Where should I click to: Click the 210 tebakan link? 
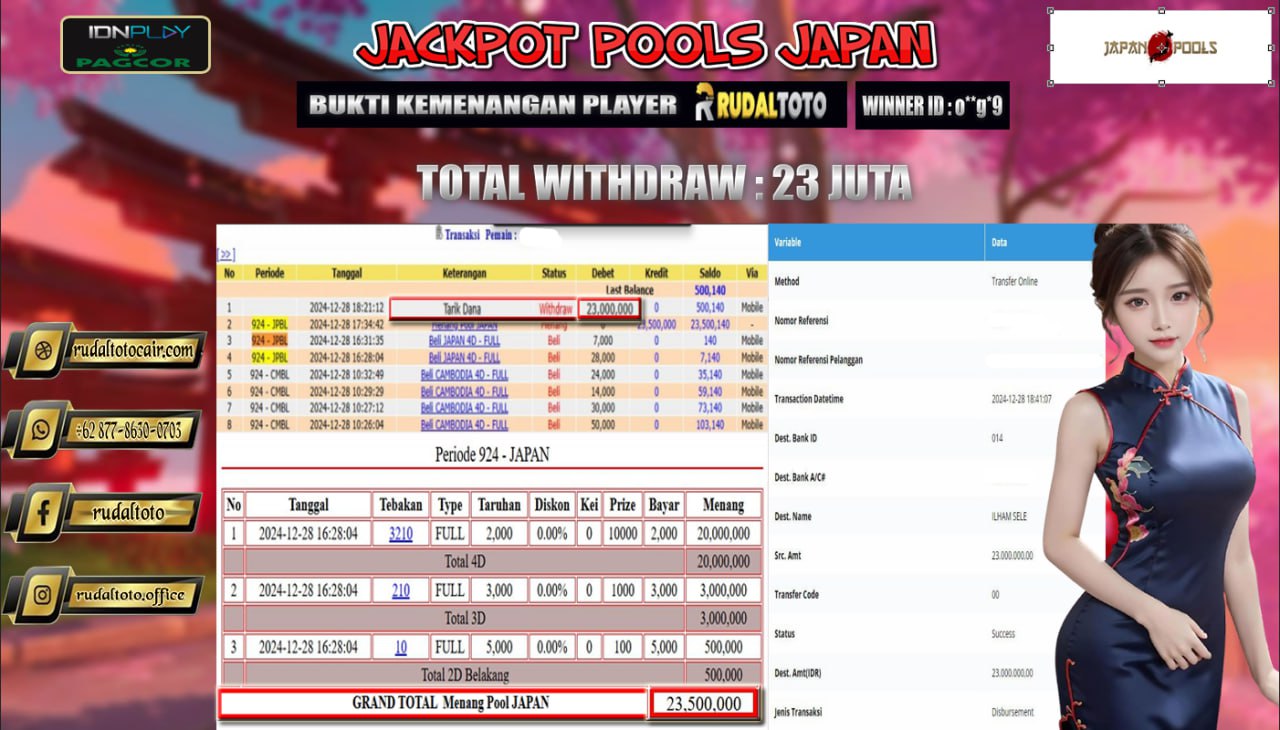pos(400,590)
